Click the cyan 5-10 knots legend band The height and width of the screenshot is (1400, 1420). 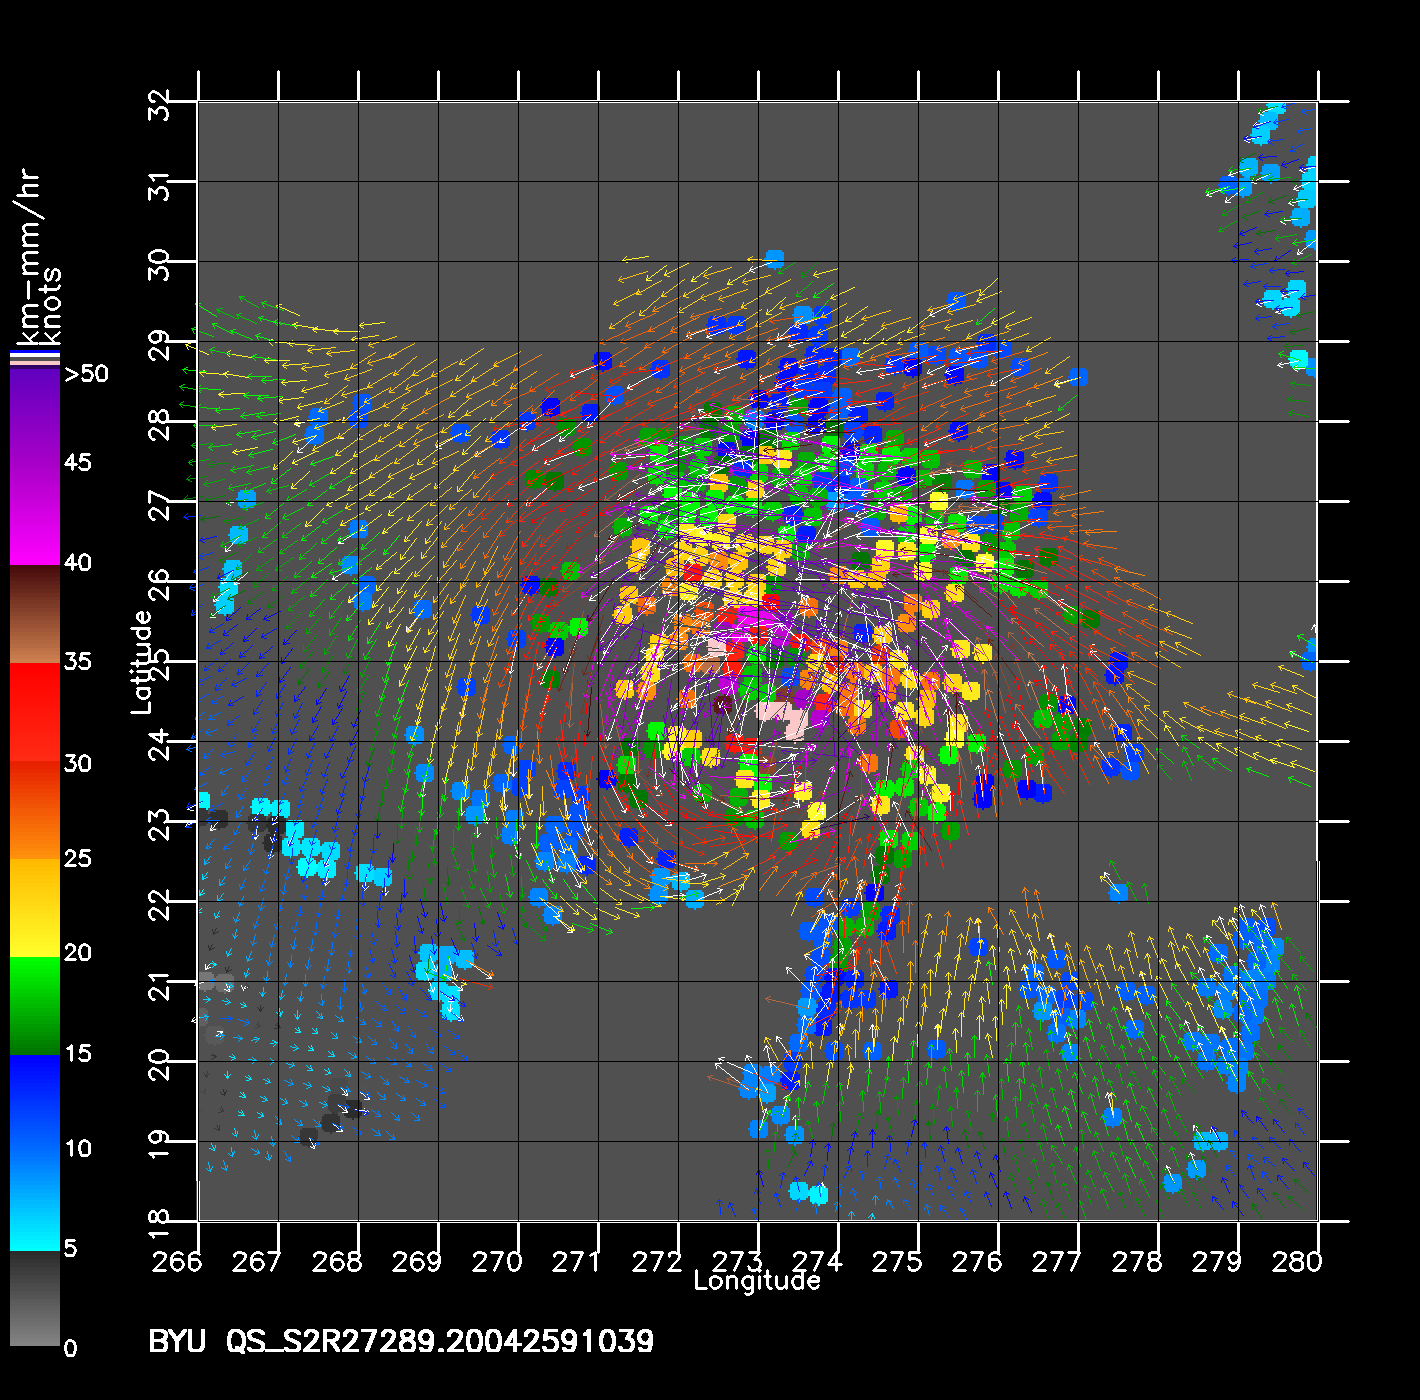point(35,1201)
